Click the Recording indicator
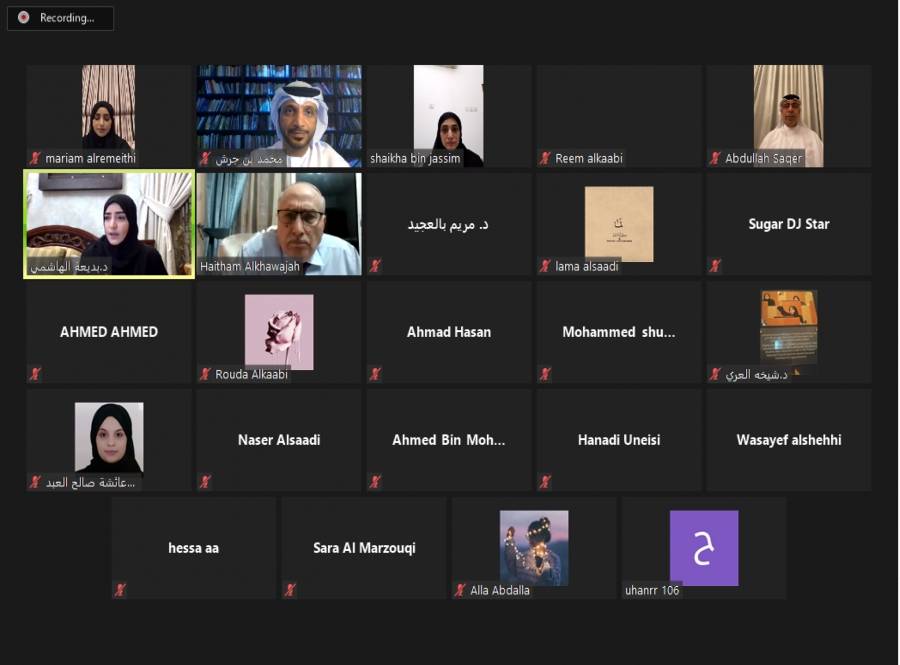The width and height of the screenshot is (900, 665). 60,18
